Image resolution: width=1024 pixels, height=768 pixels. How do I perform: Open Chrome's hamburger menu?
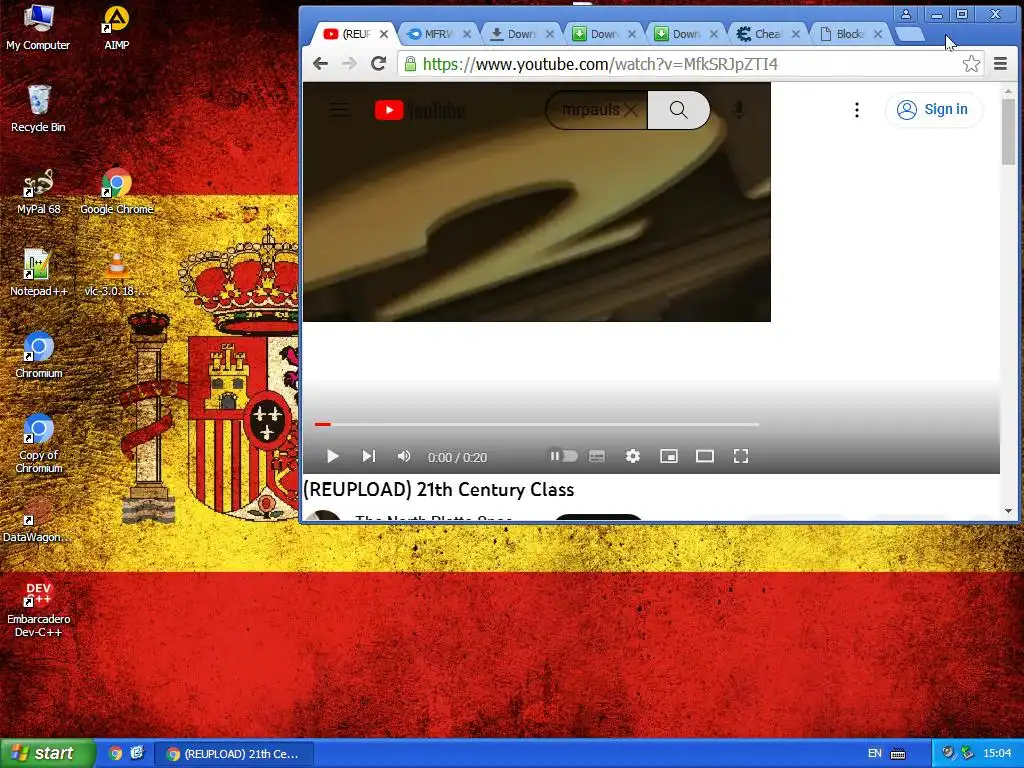pyautogui.click(x=1000, y=63)
